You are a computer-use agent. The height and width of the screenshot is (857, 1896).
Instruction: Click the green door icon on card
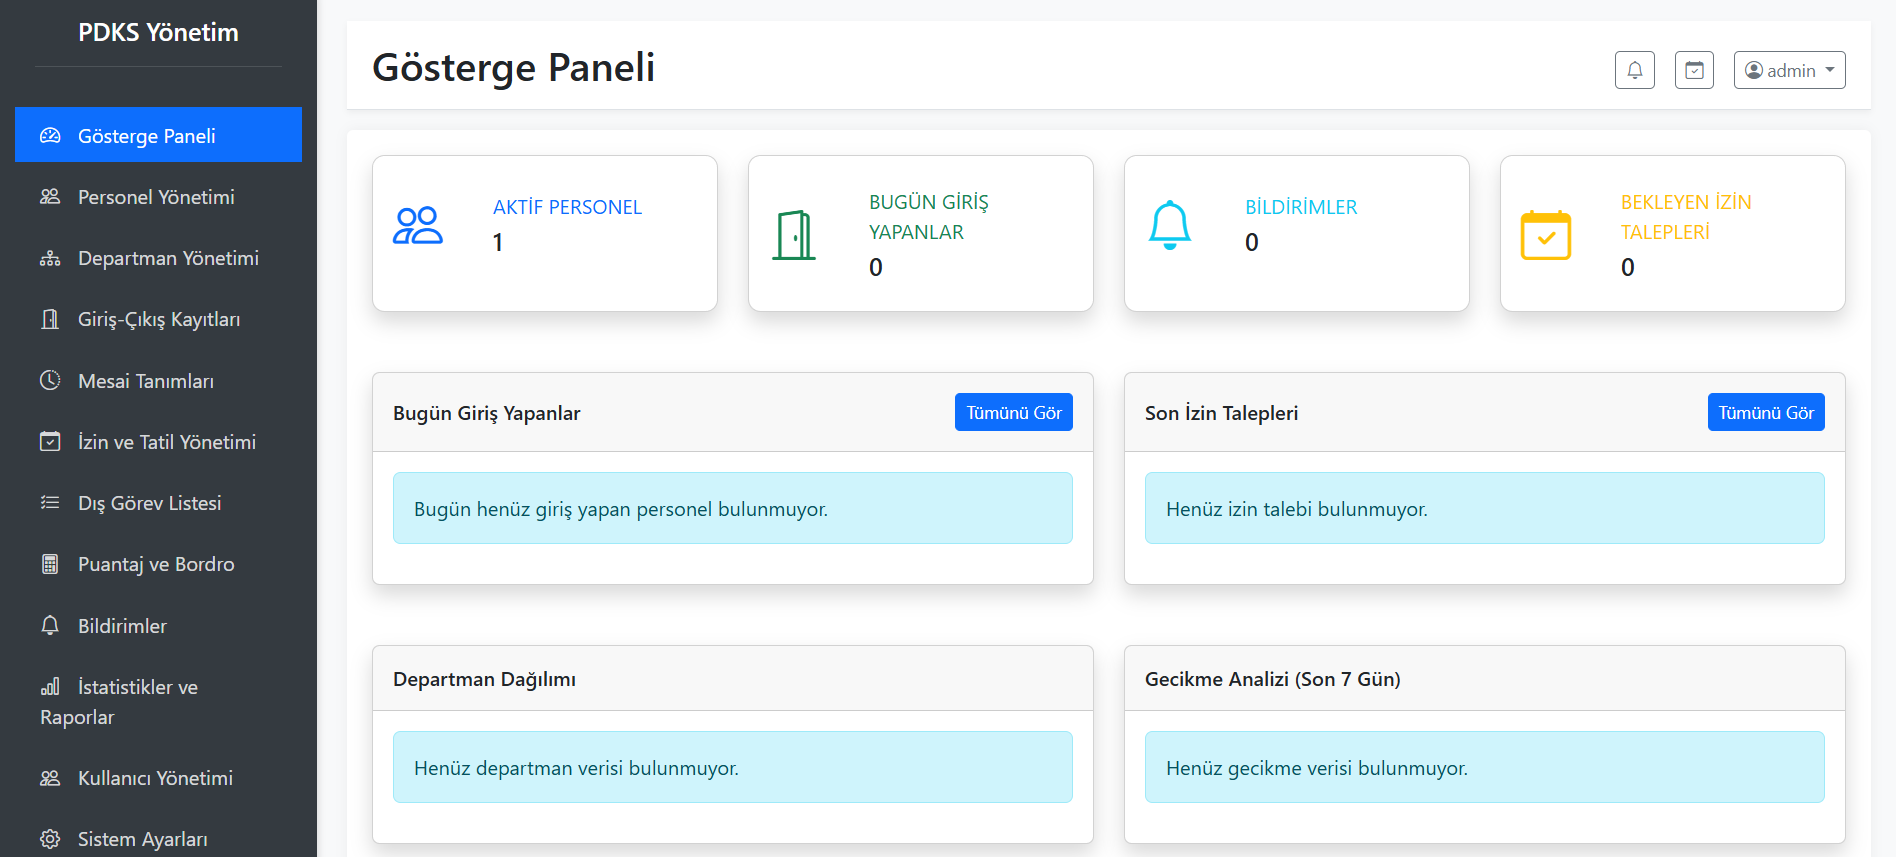pos(794,235)
